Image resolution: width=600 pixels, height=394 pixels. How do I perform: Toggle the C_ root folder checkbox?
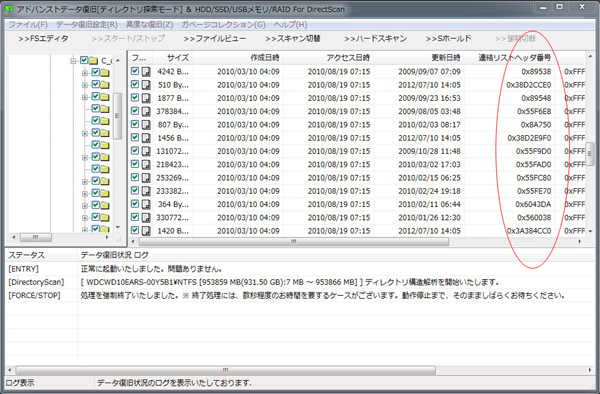tap(84, 60)
